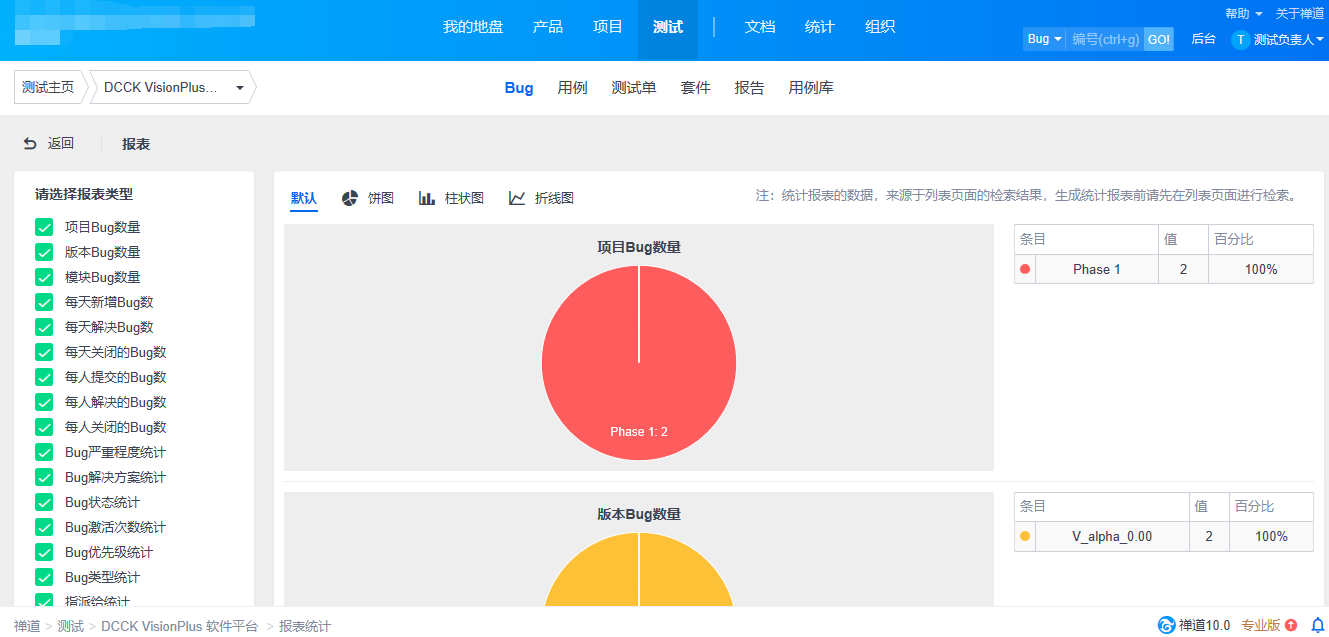Select the pie chart icon
Screen dimensions: 1329x637
[x=350, y=198]
